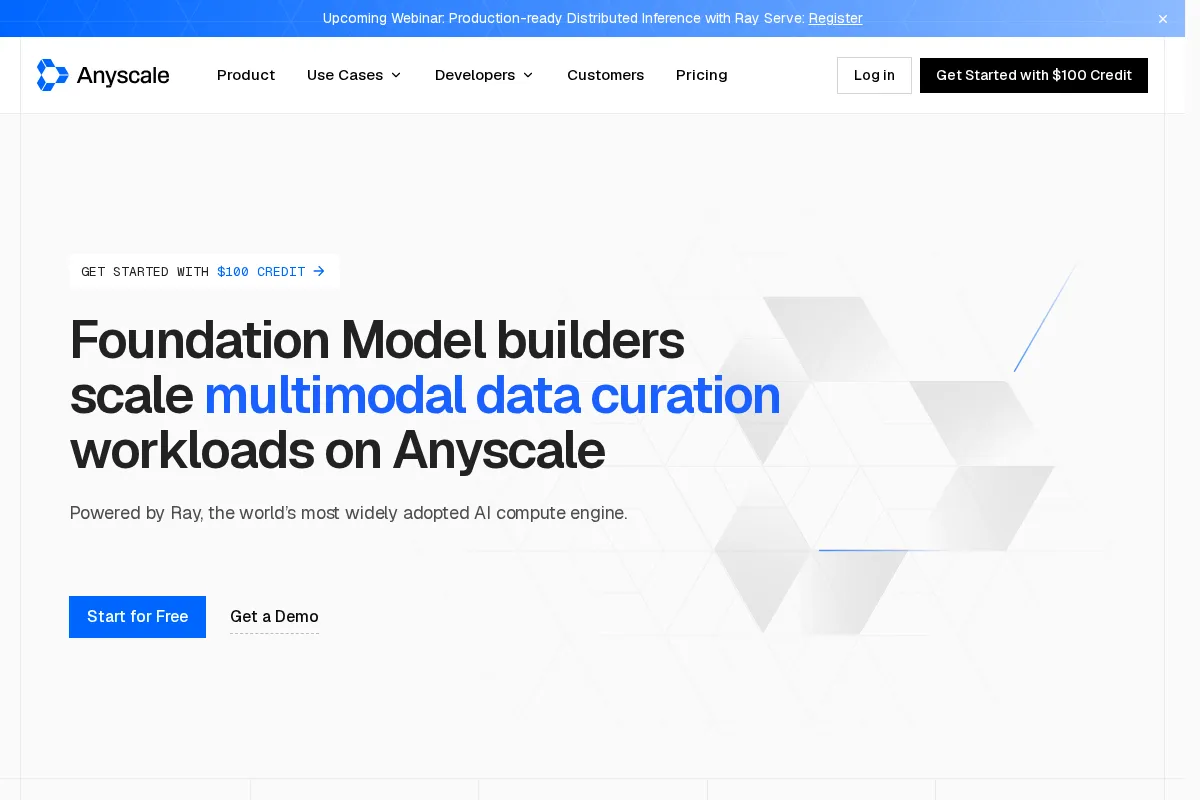Open the Product menu item
Image resolution: width=1200 pixels, height=800 pixels.
pos(246,75)
